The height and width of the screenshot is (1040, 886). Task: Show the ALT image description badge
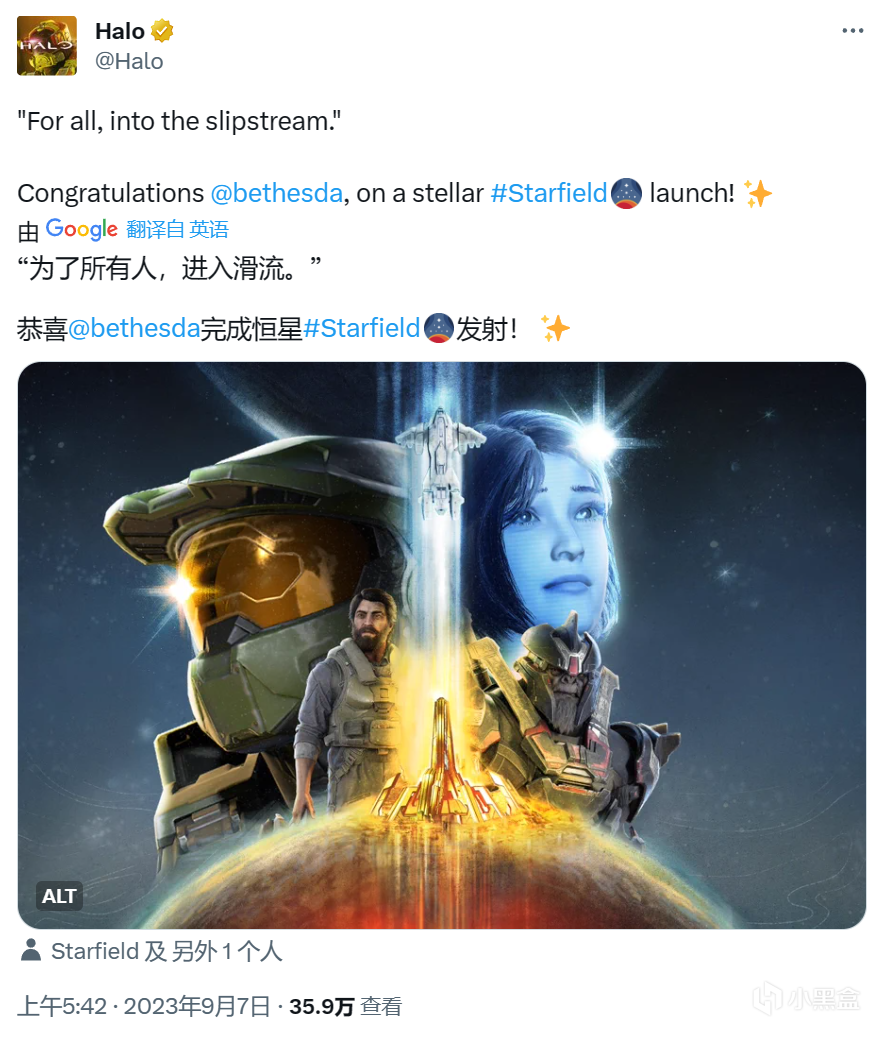click(x=59, y=896)
